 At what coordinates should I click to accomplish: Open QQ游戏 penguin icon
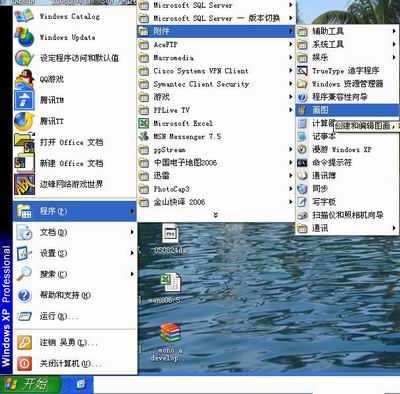24,79
